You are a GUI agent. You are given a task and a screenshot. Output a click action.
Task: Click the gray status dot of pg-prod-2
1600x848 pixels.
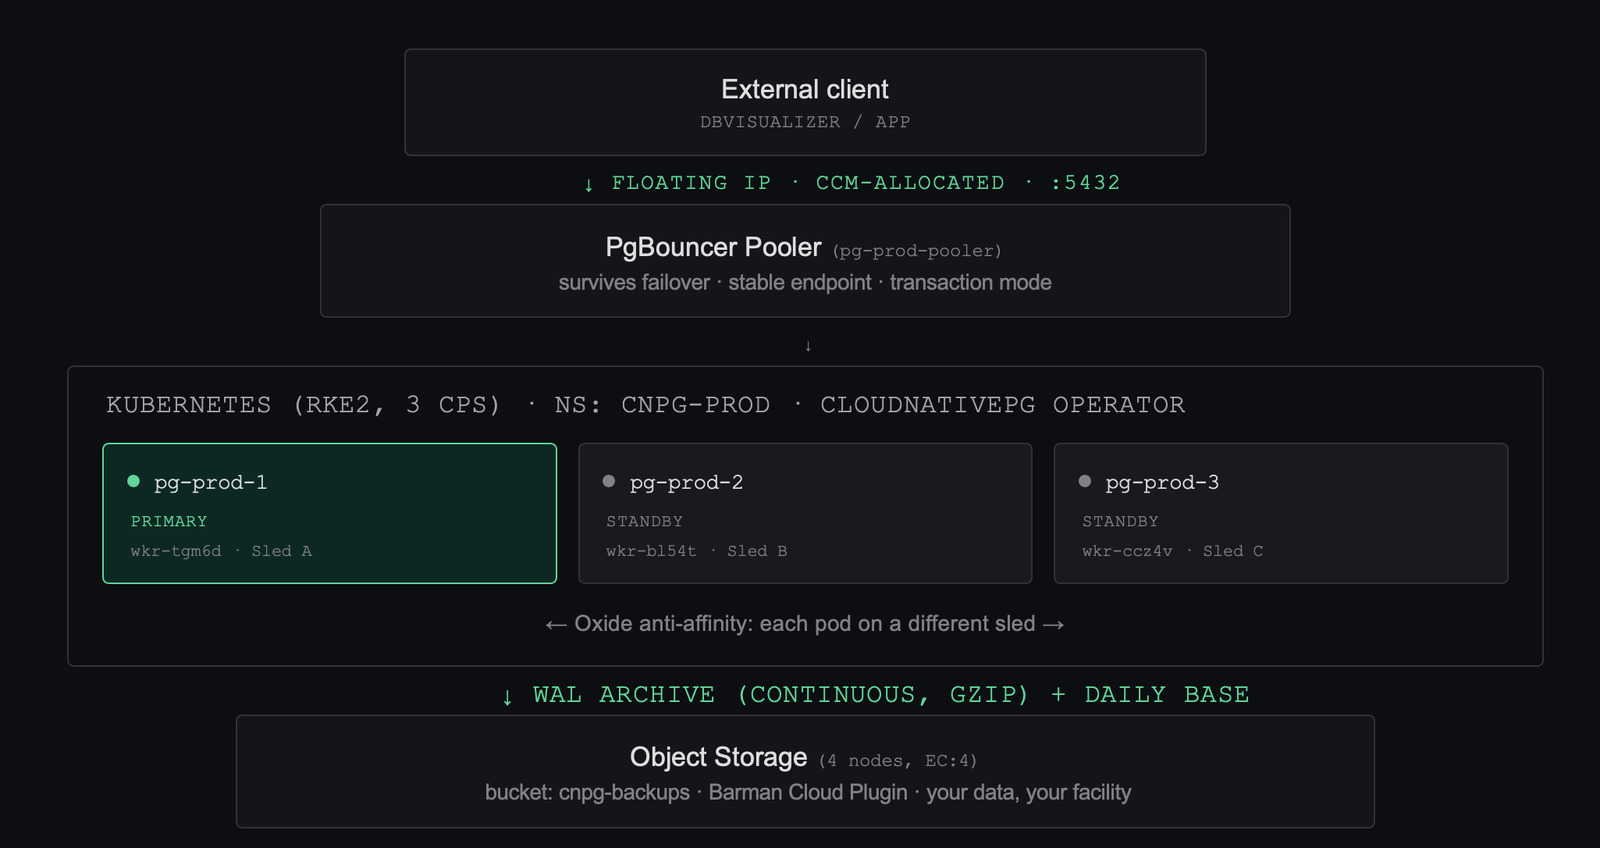(609, 481)
